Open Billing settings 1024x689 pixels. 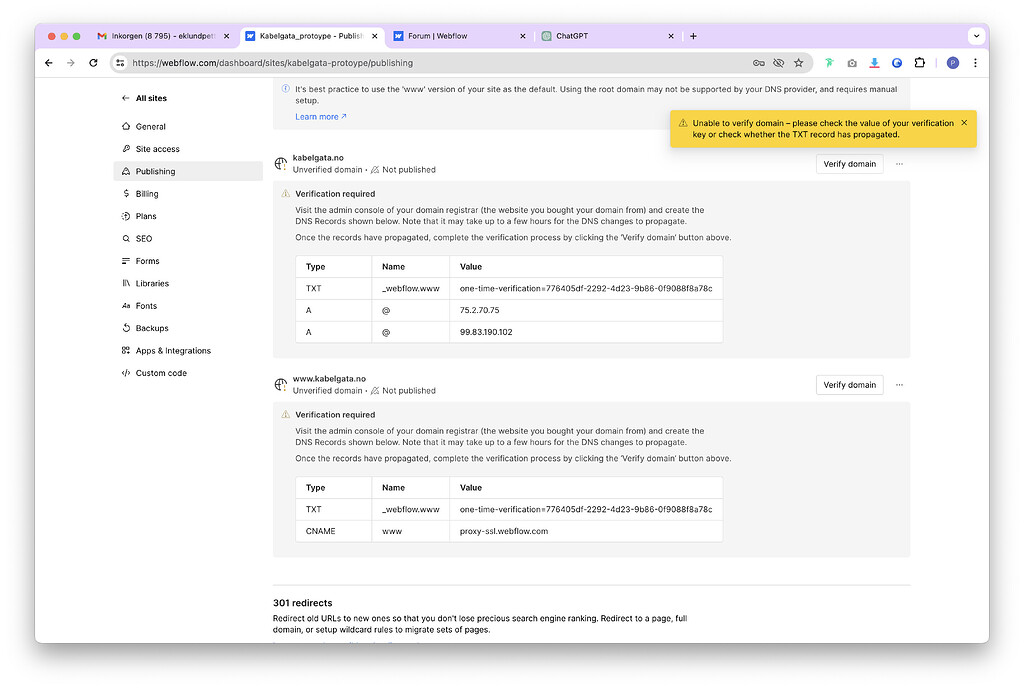click(188, 193)
